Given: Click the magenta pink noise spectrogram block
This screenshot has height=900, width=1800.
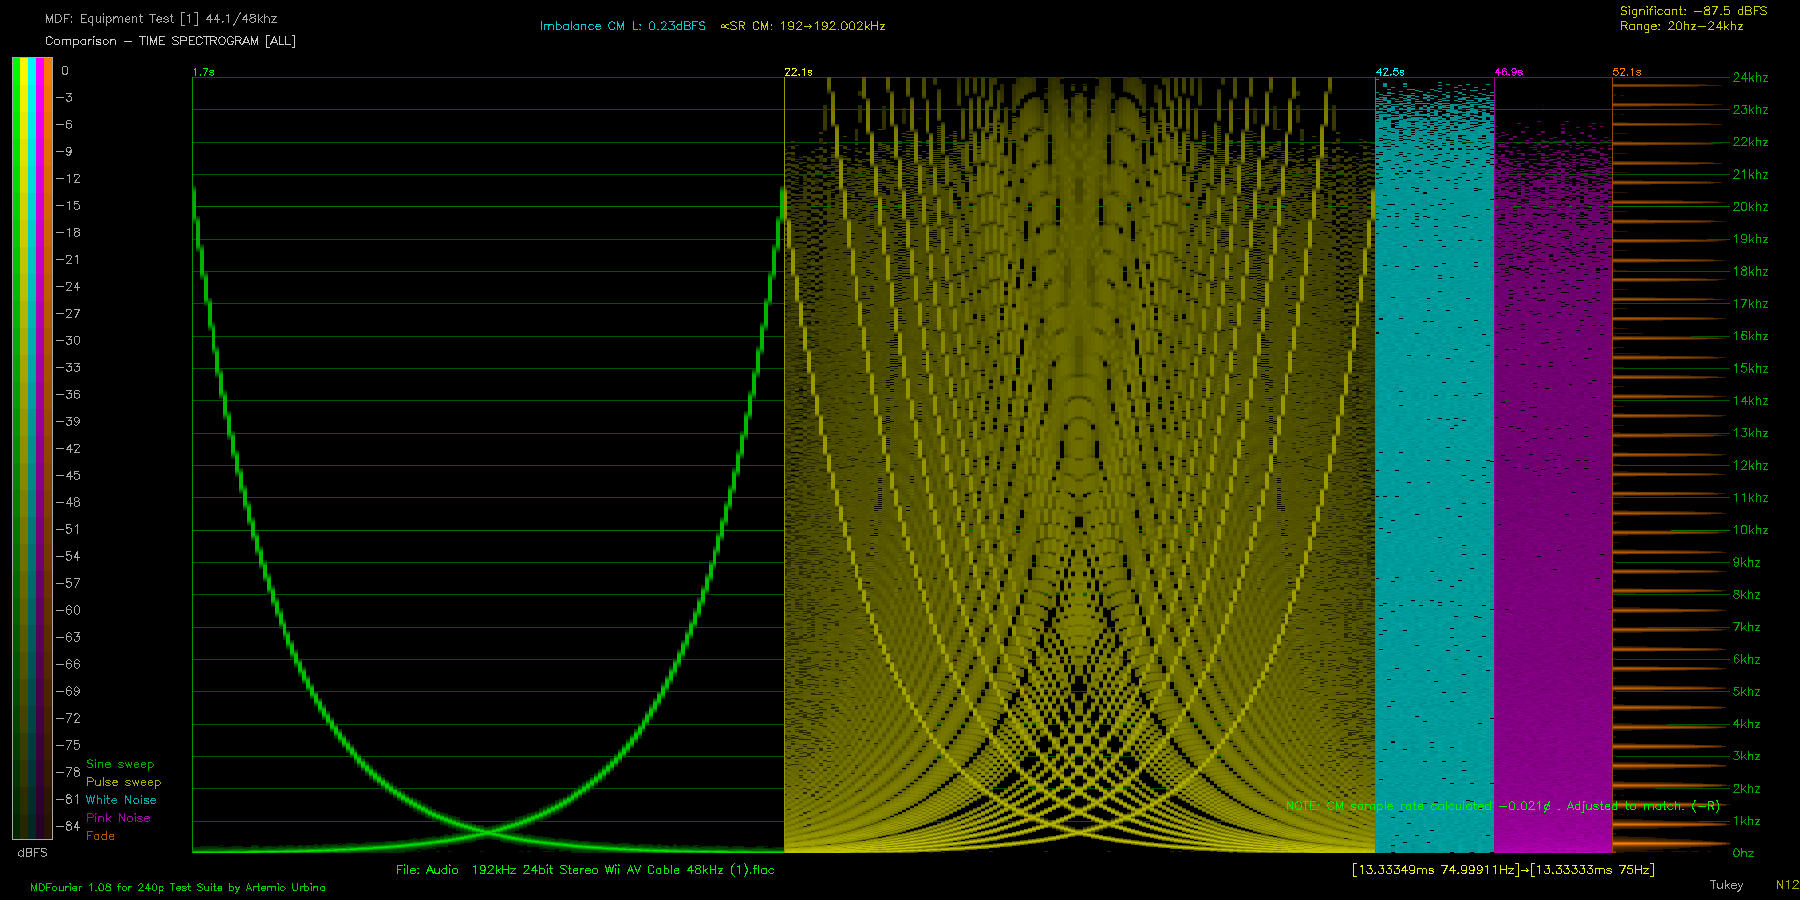Looking at the screenshot, I should click(x=1553, y=465).
